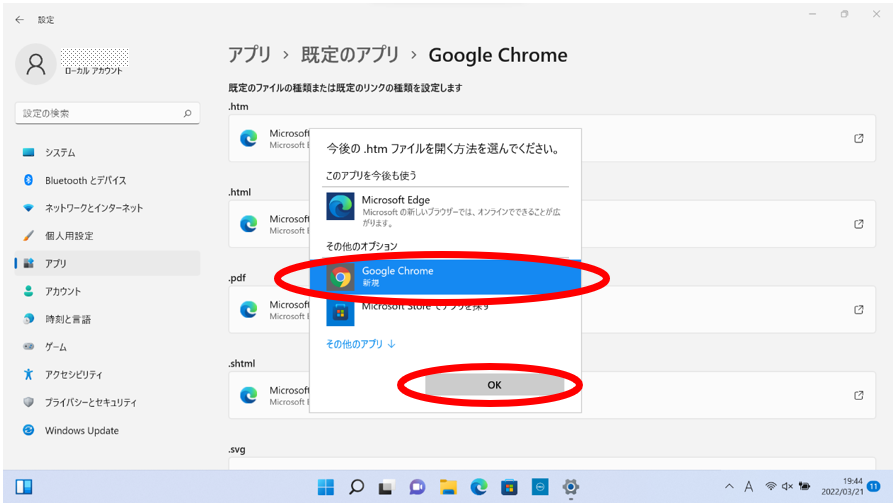
Task: Open the clock showing 19:44
Action: click(842, 486)
